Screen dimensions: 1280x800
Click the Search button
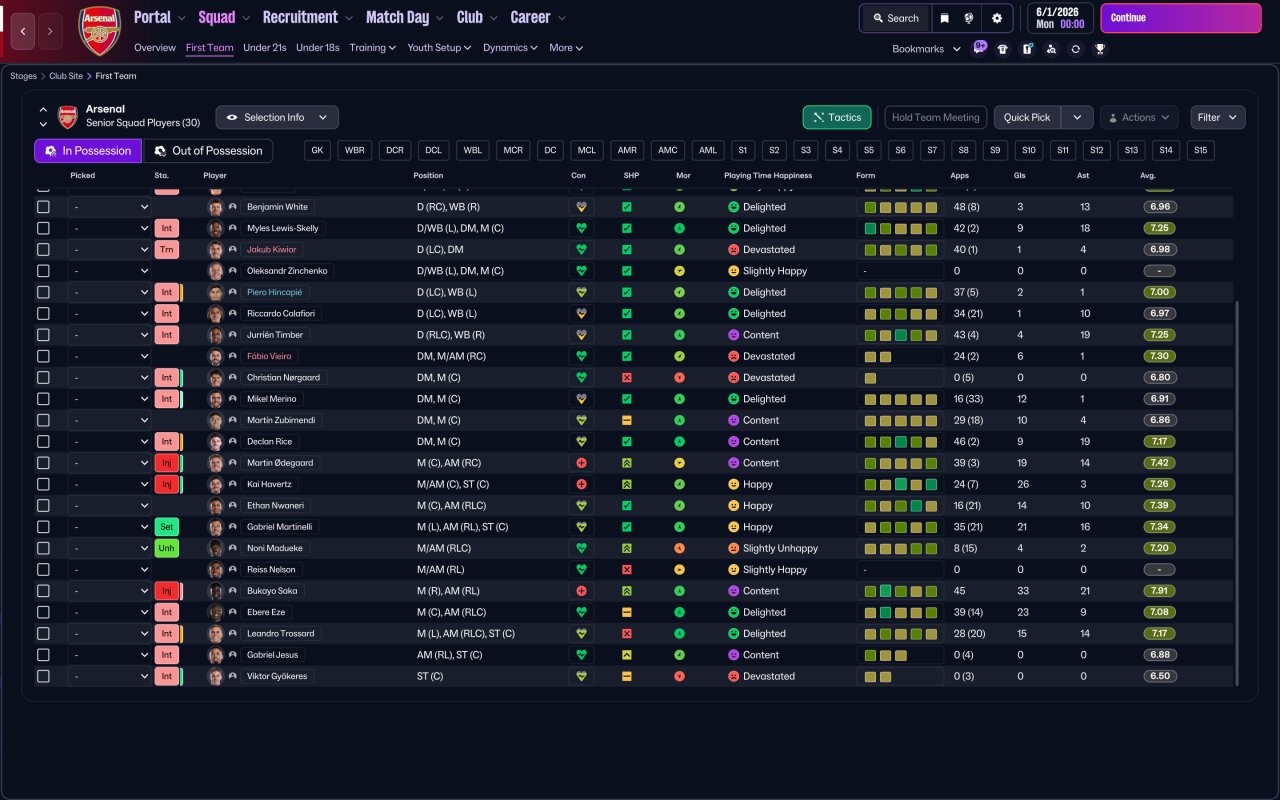click(895, 18)
